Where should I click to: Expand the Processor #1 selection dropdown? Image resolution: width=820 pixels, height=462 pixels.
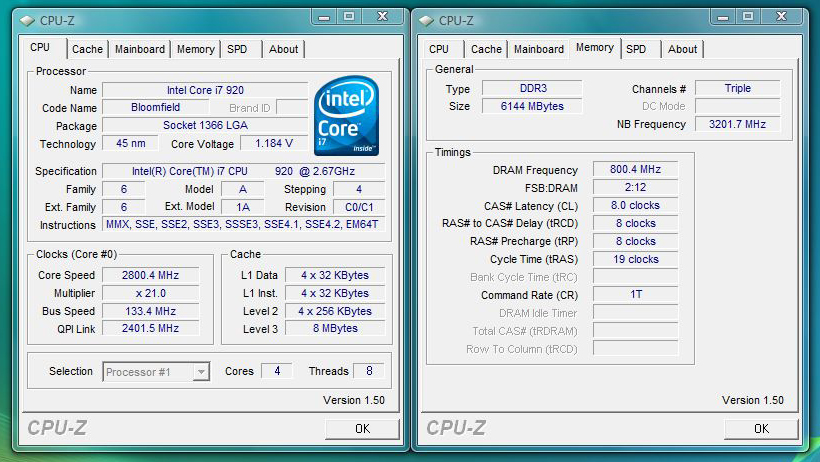[201, 372]
